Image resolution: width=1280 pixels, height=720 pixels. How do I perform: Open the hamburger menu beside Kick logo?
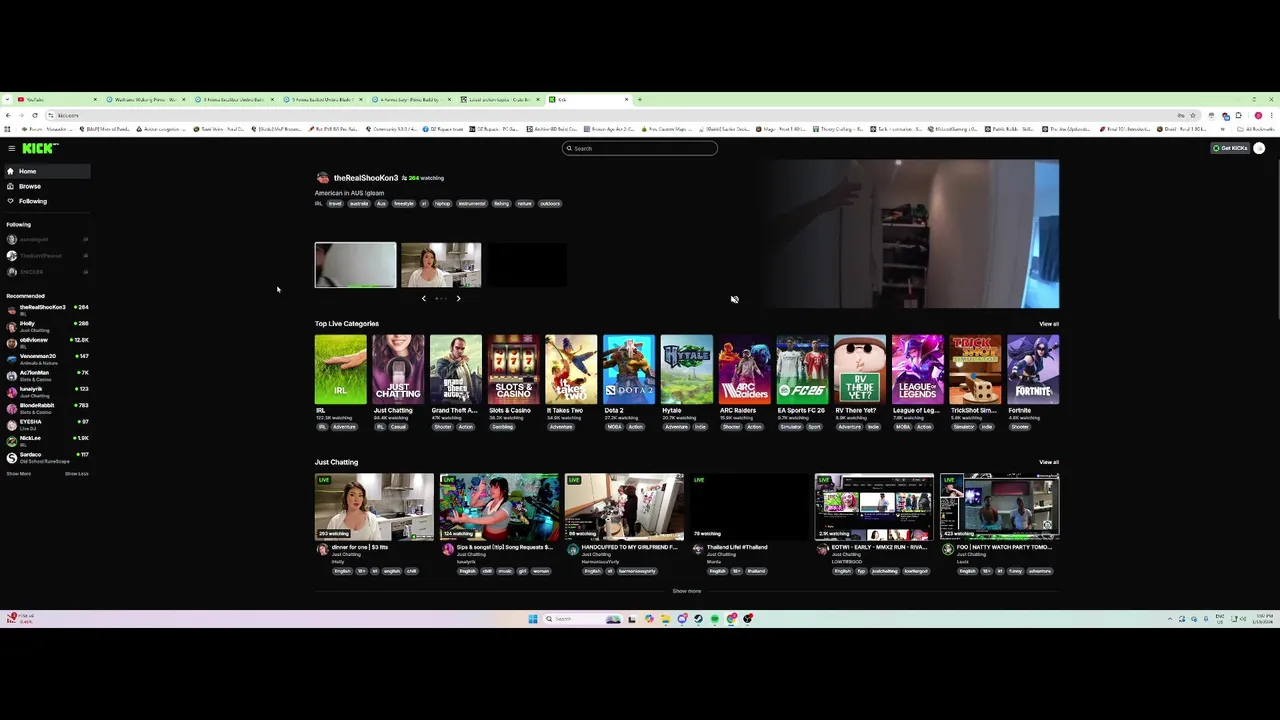pyautogui.click(x=11, y=148)
